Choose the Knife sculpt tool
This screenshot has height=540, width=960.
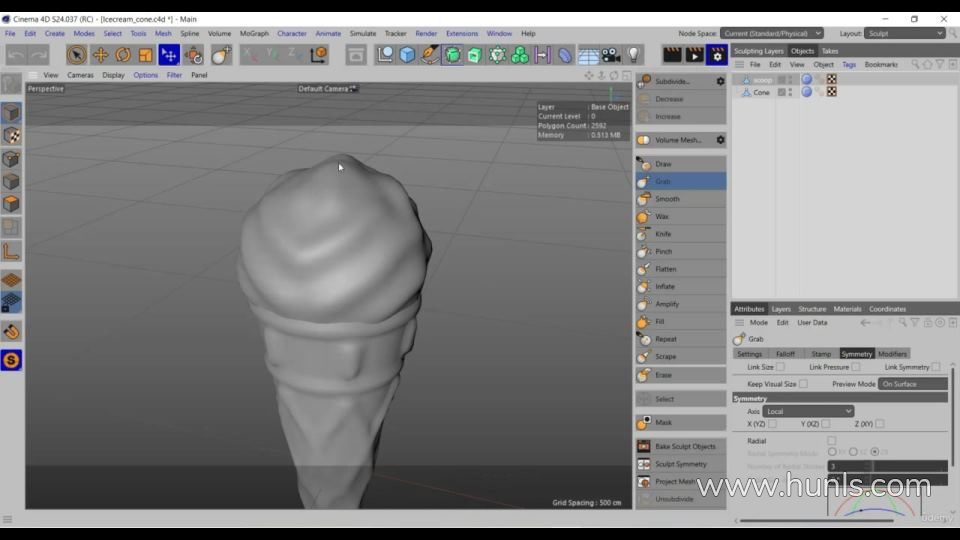pos(663,234)
